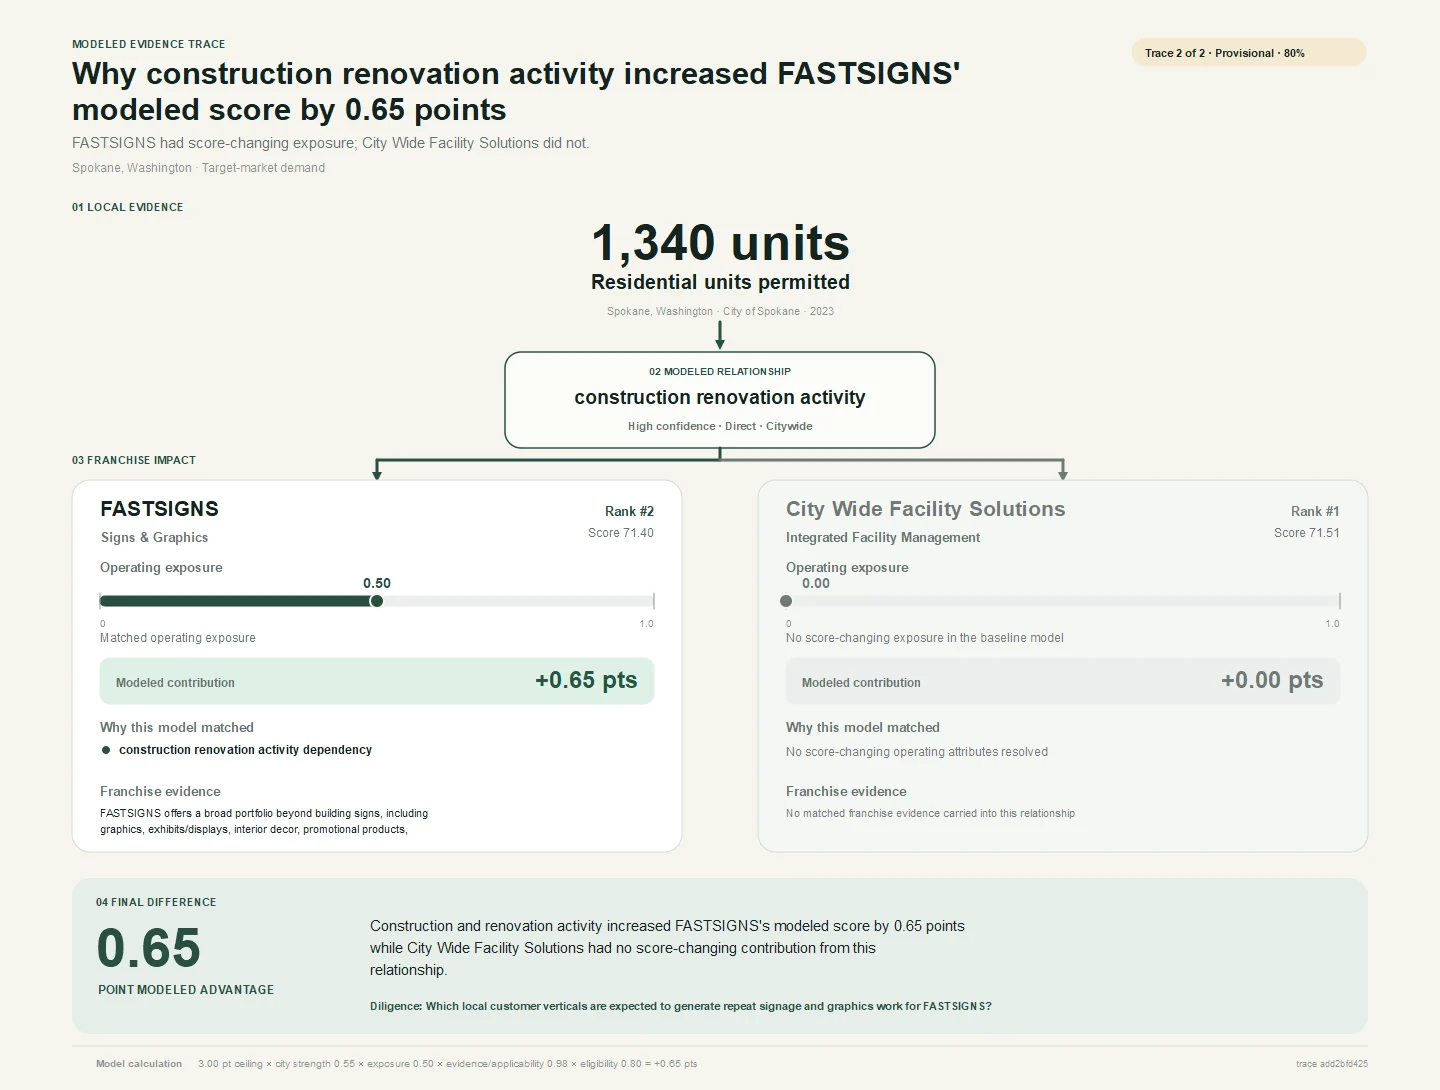Image resolution: width=1440 pixels, height=1090 pixels.
Task: Click 'Score 71.40' in FASTSIGNS card
Action: 621,533
